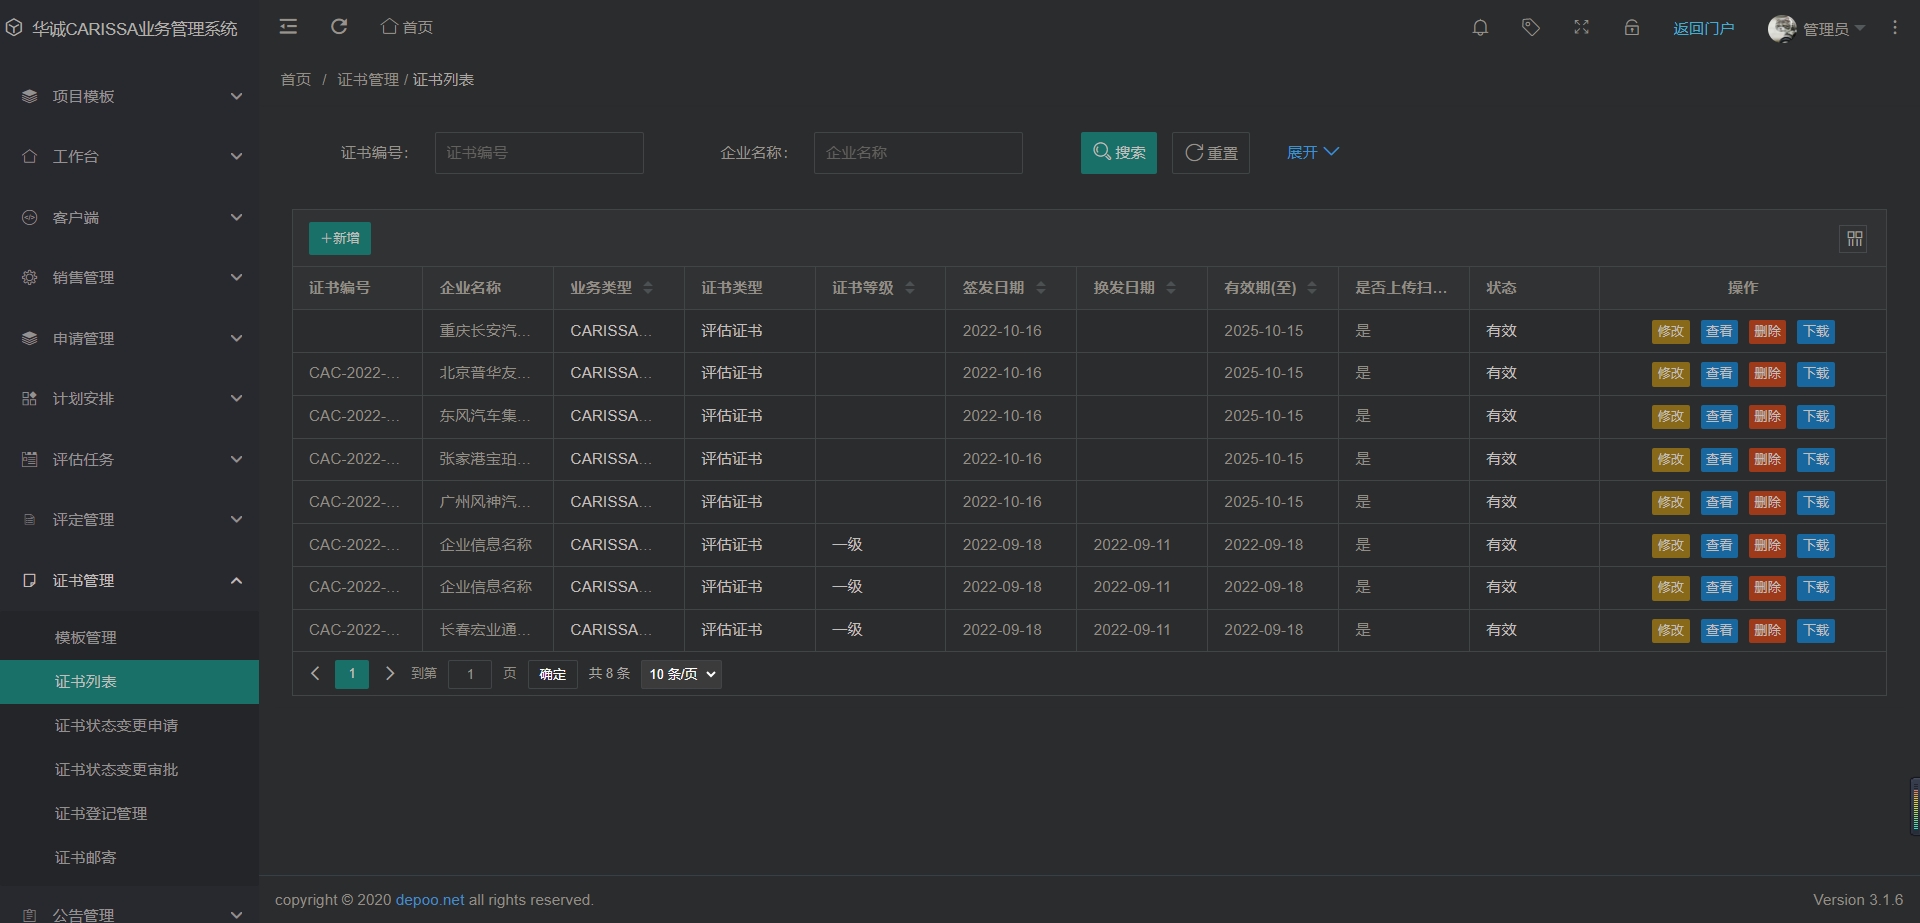Click 下载 for 张家港宝珀 row
This screenshot has height=923, width=1920.
(x=1816, y=460)
